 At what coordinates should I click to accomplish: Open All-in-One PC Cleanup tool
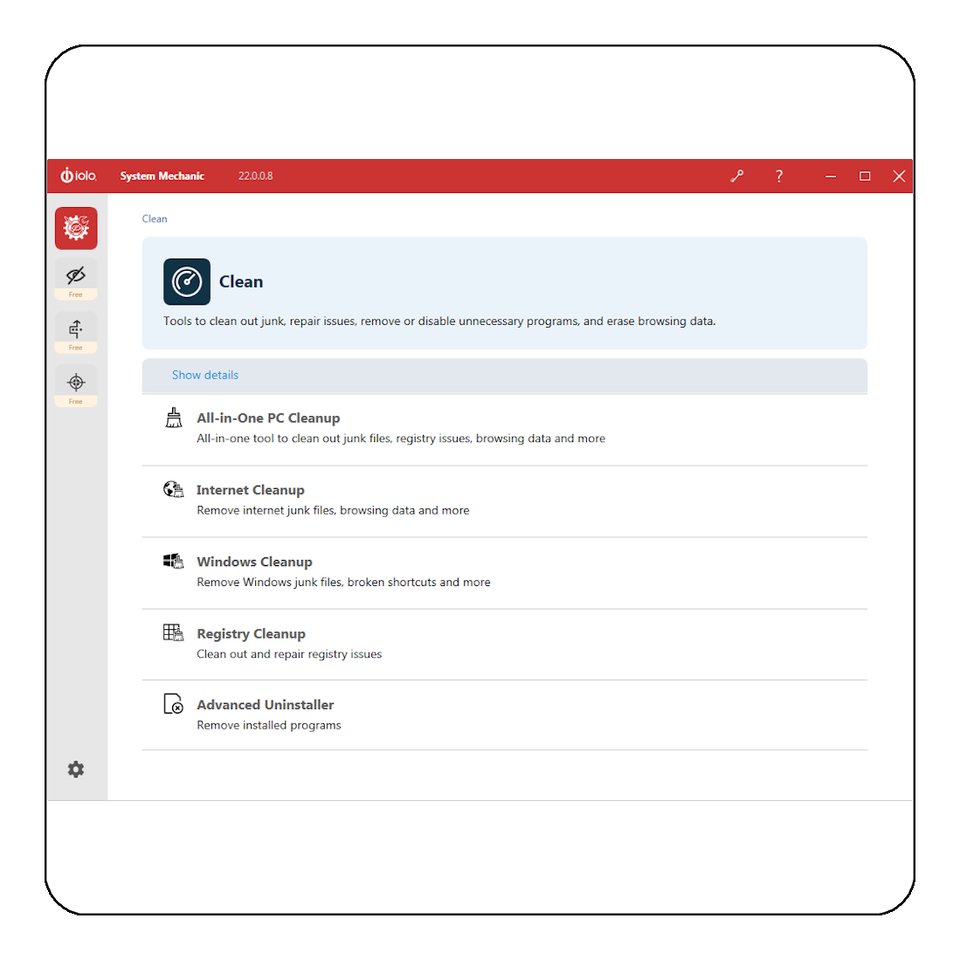[504, 429]
